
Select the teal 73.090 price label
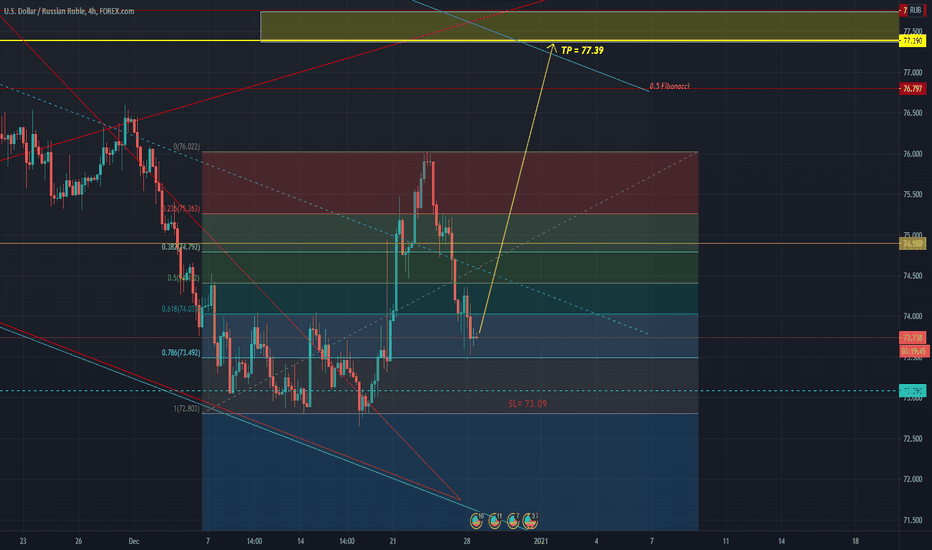tap(912, 391)
